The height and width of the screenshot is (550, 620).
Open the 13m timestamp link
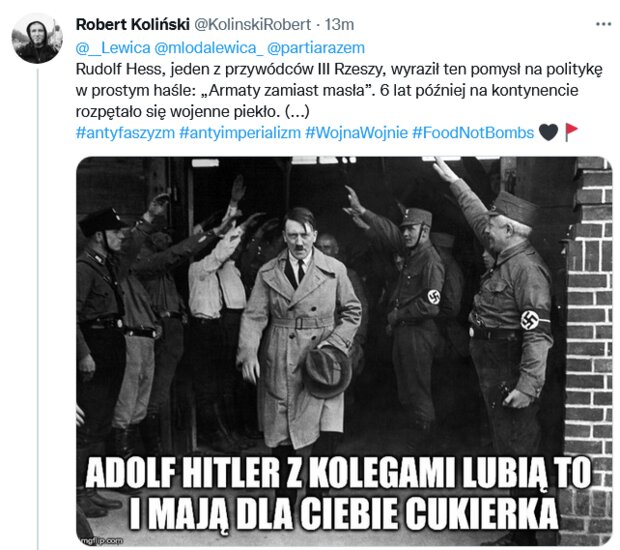coord(339,25)
